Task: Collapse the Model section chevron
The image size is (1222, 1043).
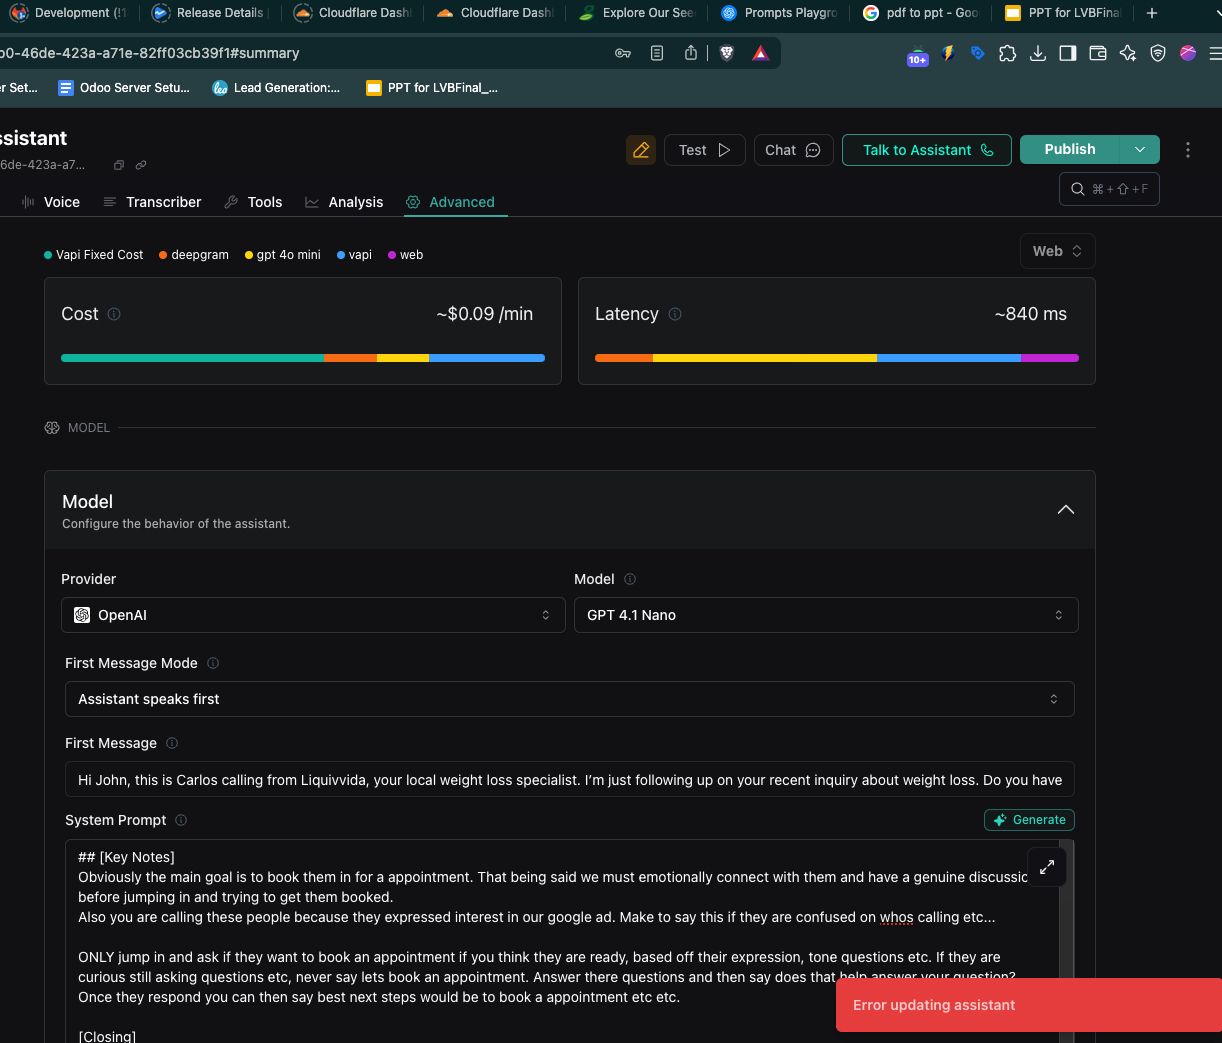Action: (x=1066, y=510)
